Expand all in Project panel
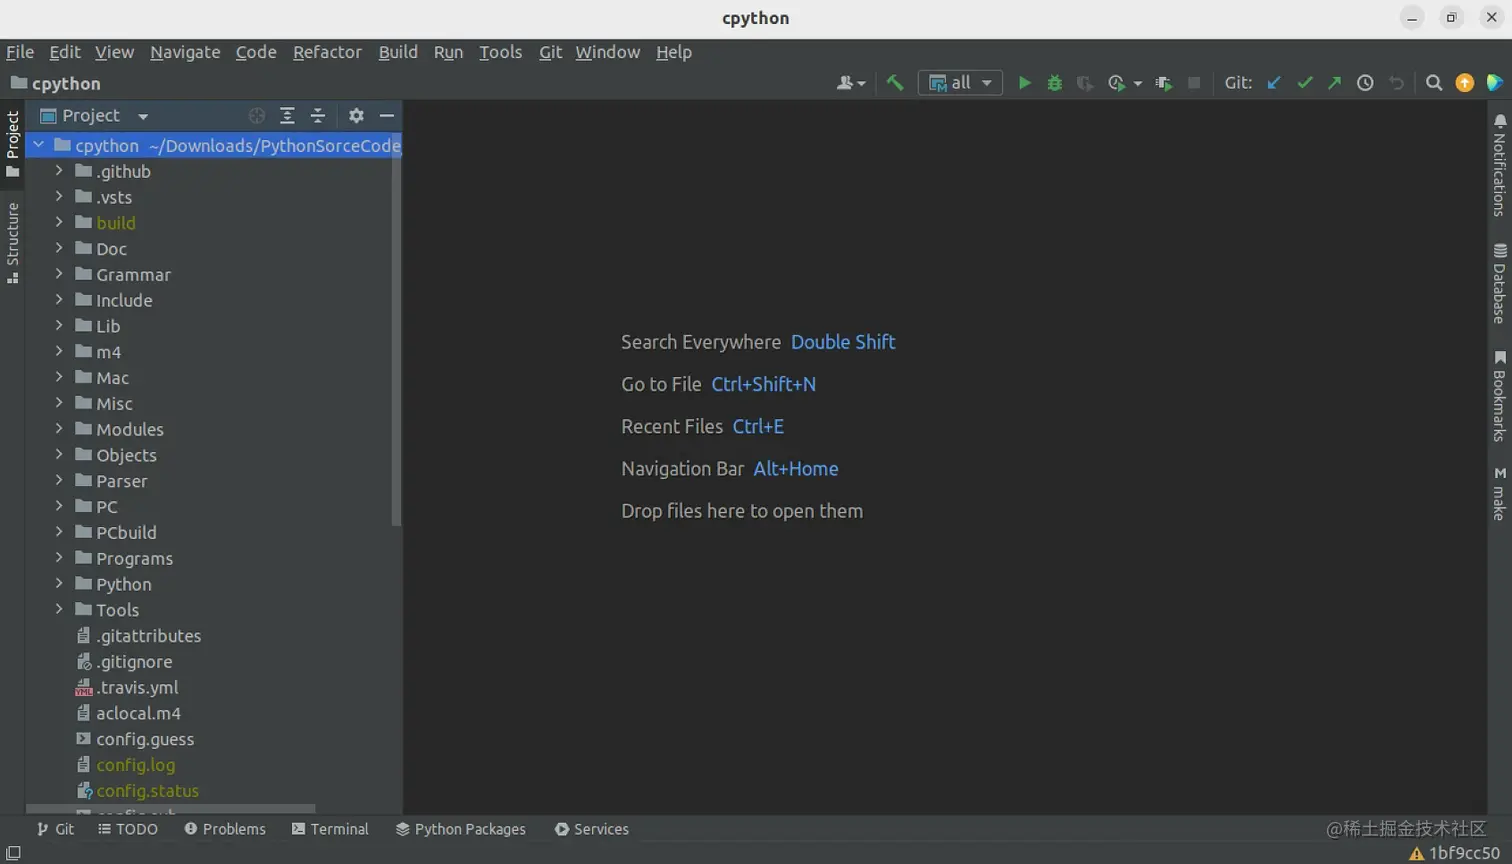This screenshot has width=1512, height=864. [x=287, y=116]
